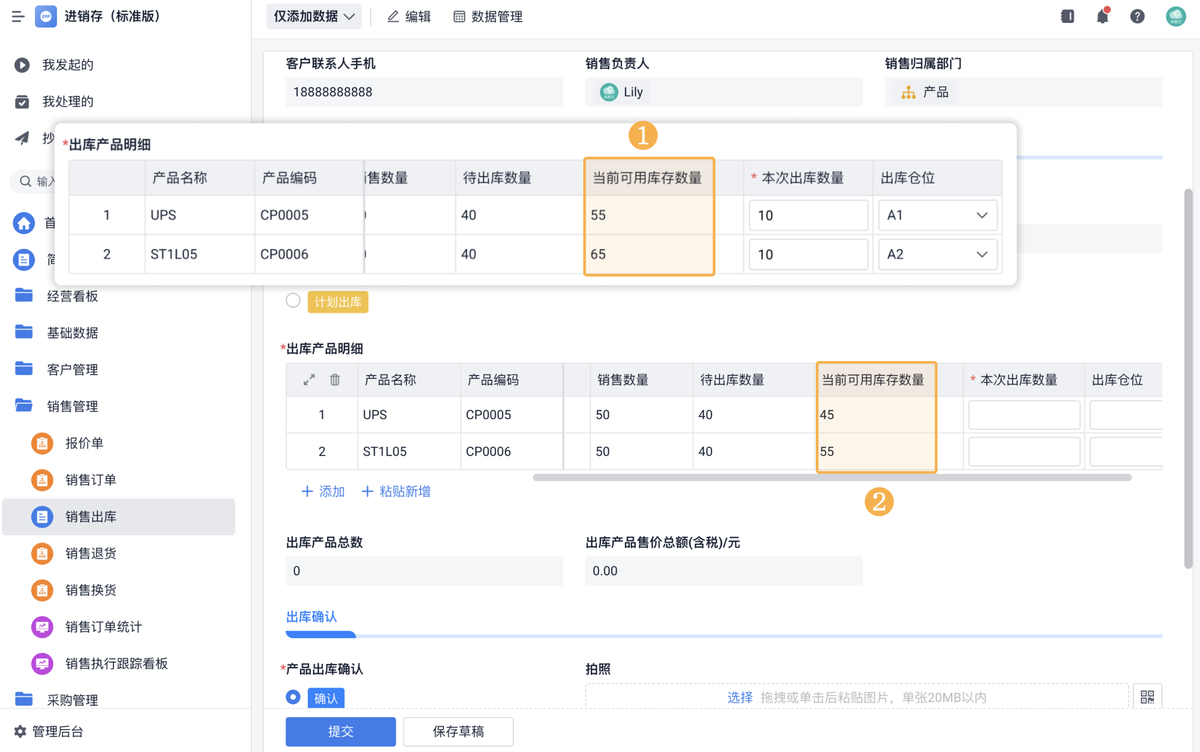Open the user avatar at top right
The width and height of the screenshot is (1200, 752).
click(x=1175, y=16)
